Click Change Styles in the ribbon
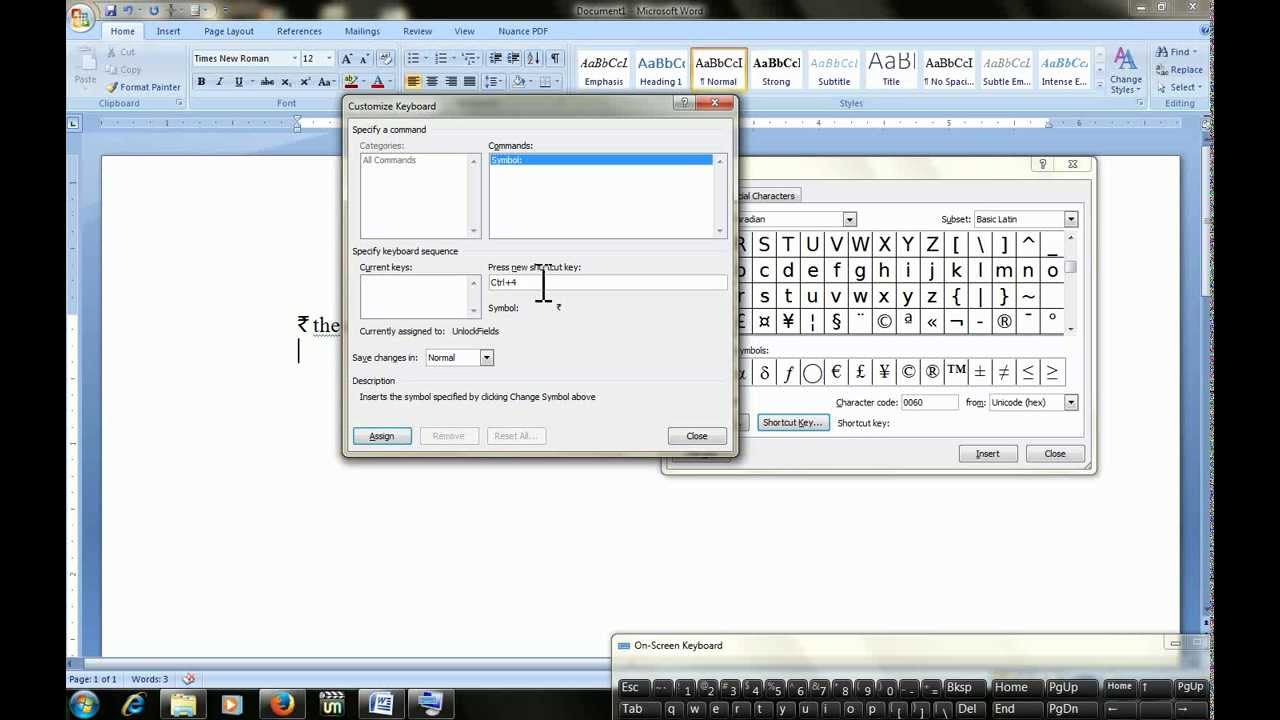 [1125, 70]
